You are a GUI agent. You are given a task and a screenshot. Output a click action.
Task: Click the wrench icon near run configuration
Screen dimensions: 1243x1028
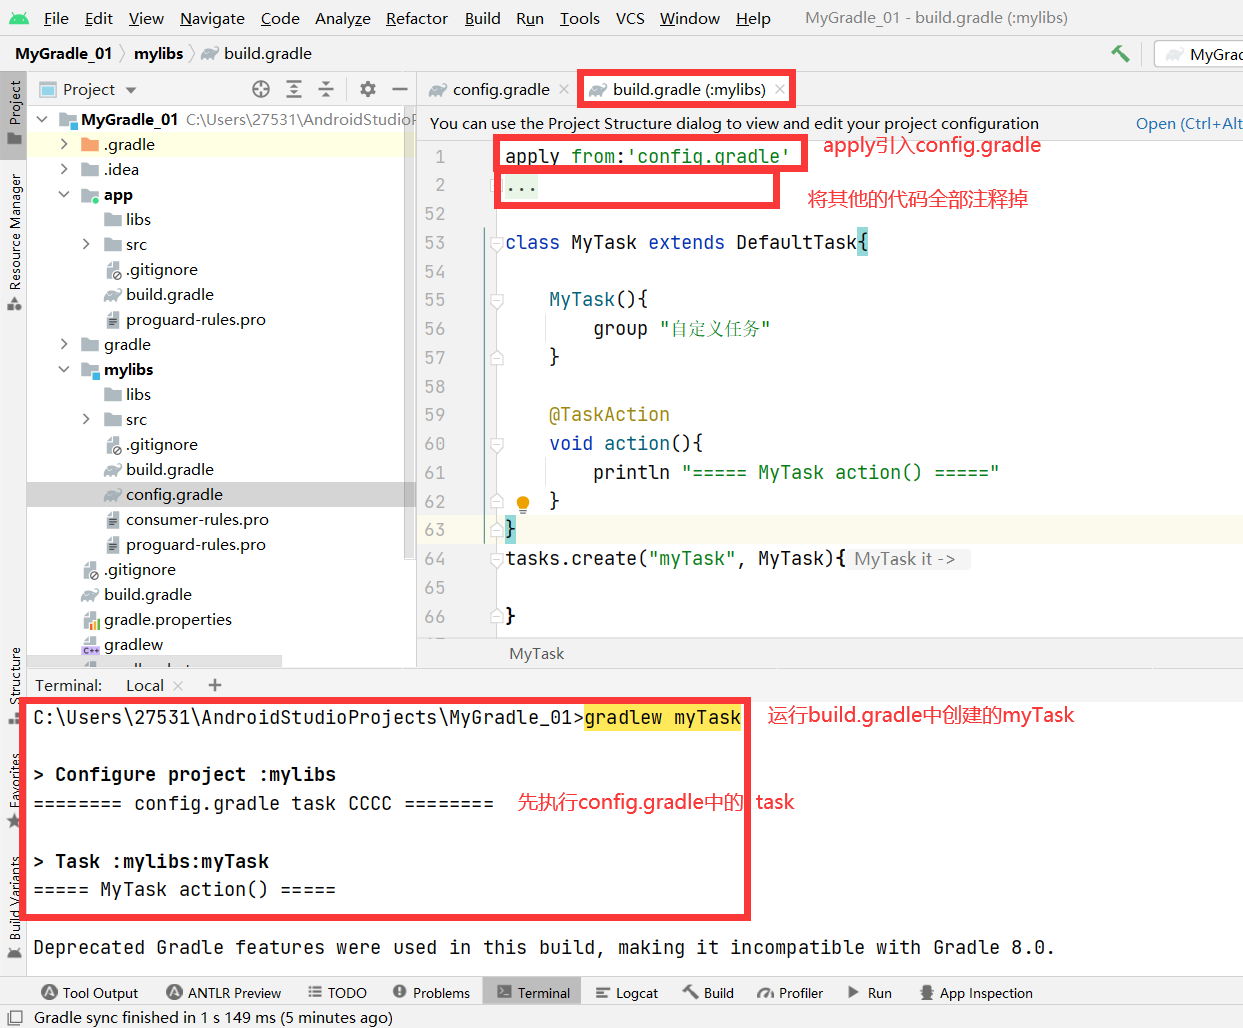point(1119,53)
